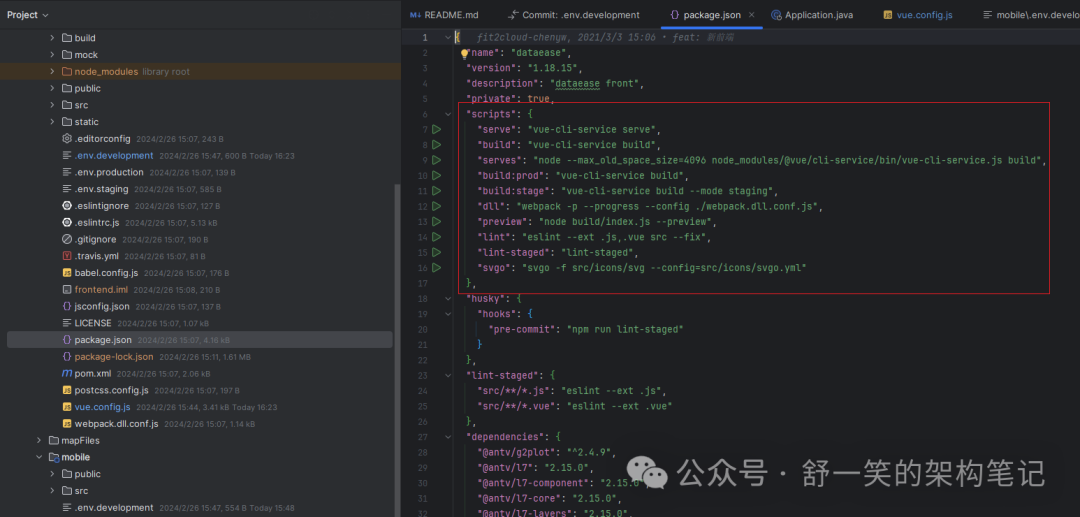Switch to the vue.config.js tab
The width and height of the screenshot is (1080, 517).
click(918, 14)
